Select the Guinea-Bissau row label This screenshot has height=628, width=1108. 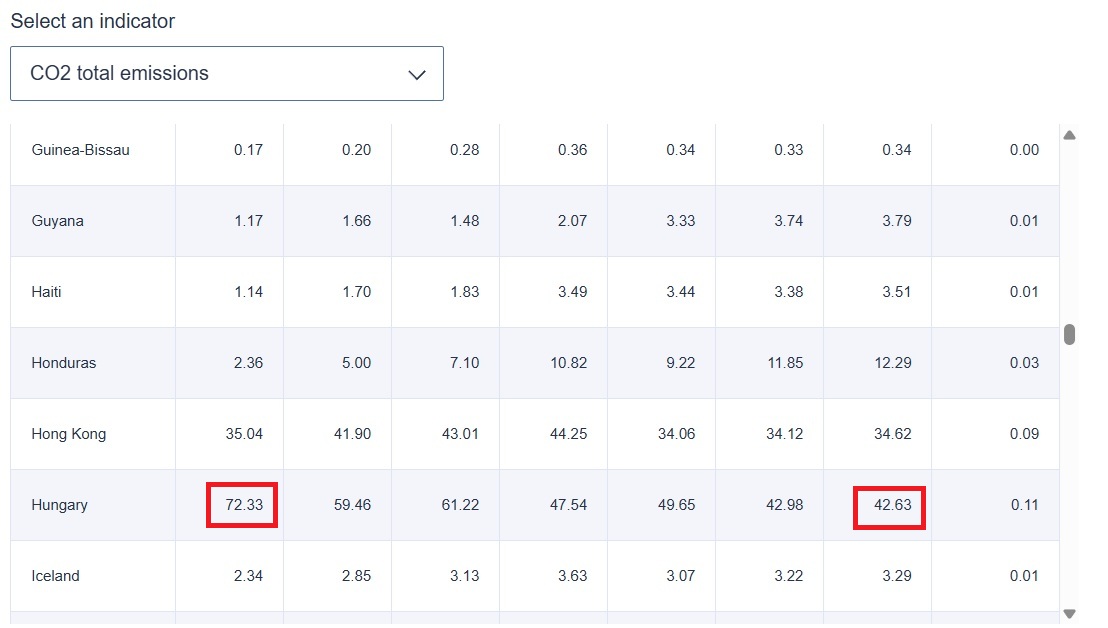click(81, 150)
